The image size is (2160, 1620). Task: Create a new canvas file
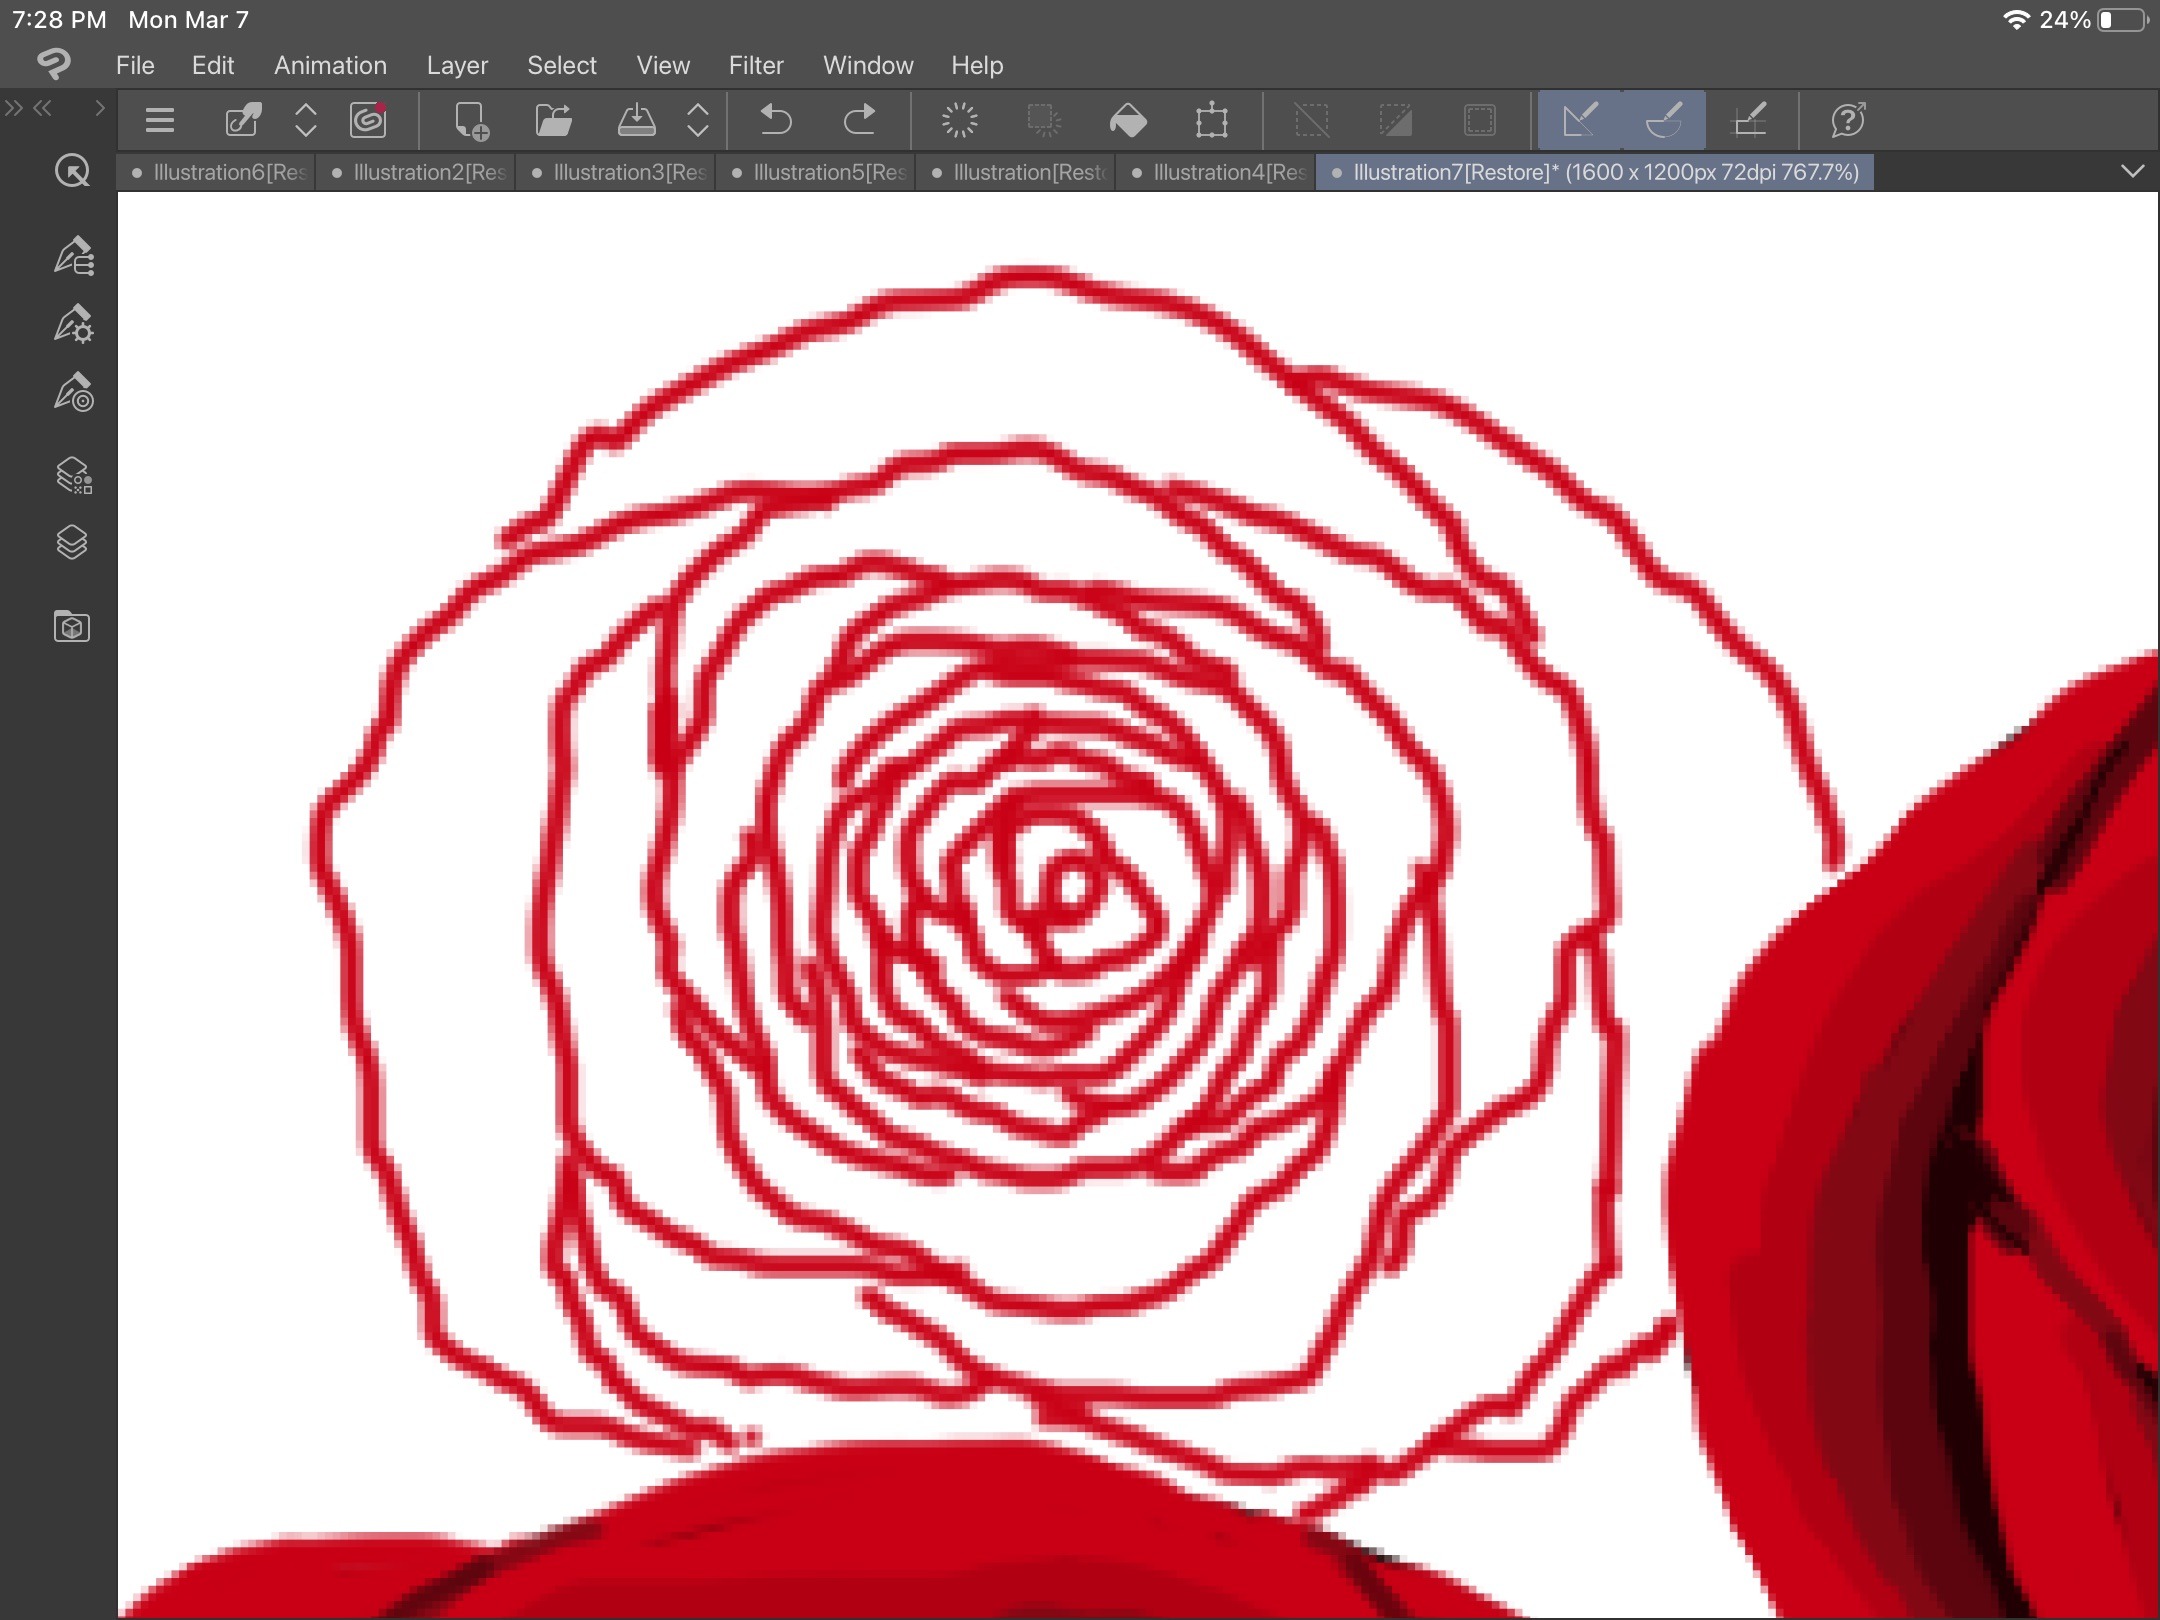[x=471, y=121]
